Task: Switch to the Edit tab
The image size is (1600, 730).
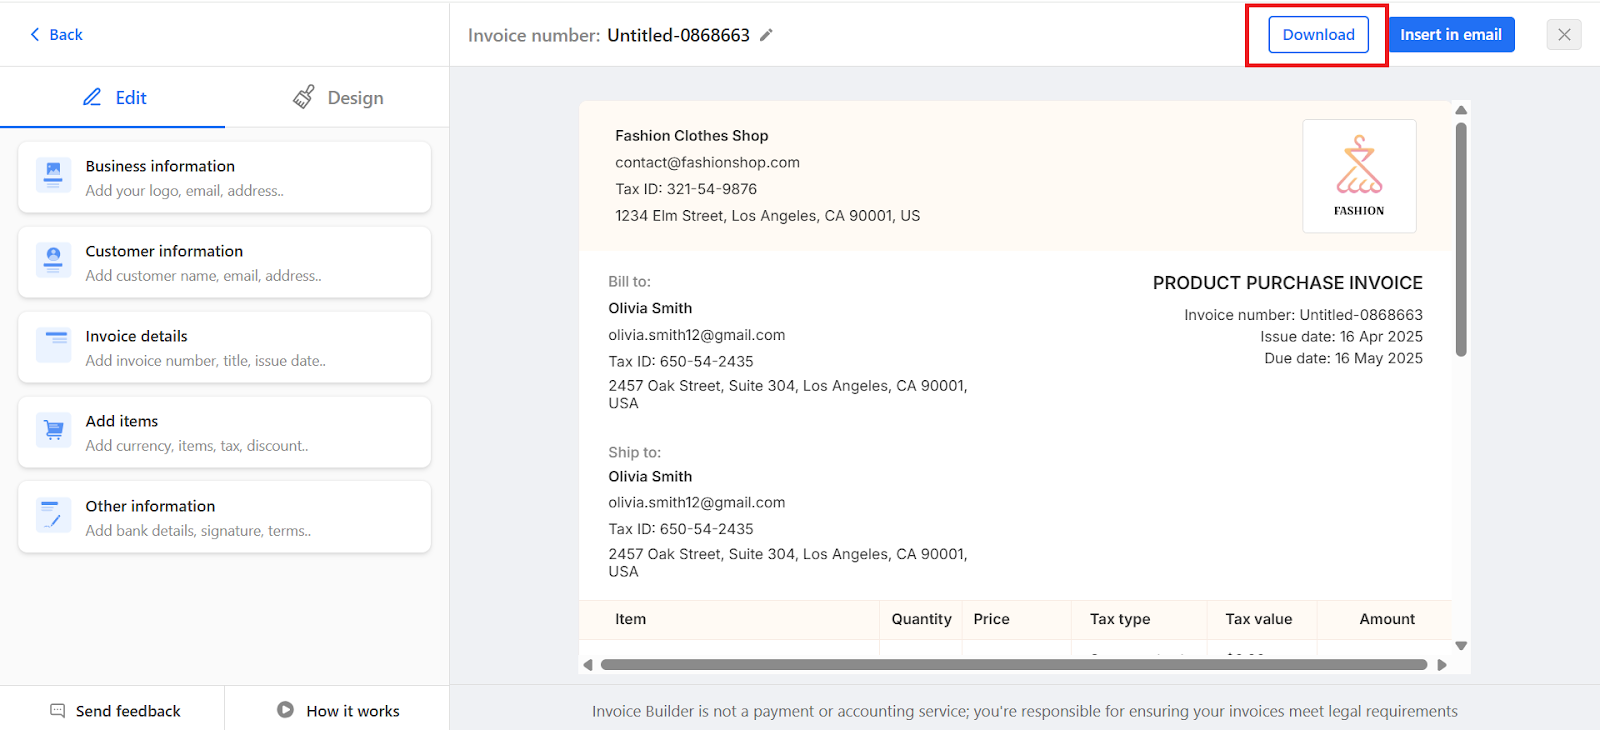Action: (x=115, y=97)
